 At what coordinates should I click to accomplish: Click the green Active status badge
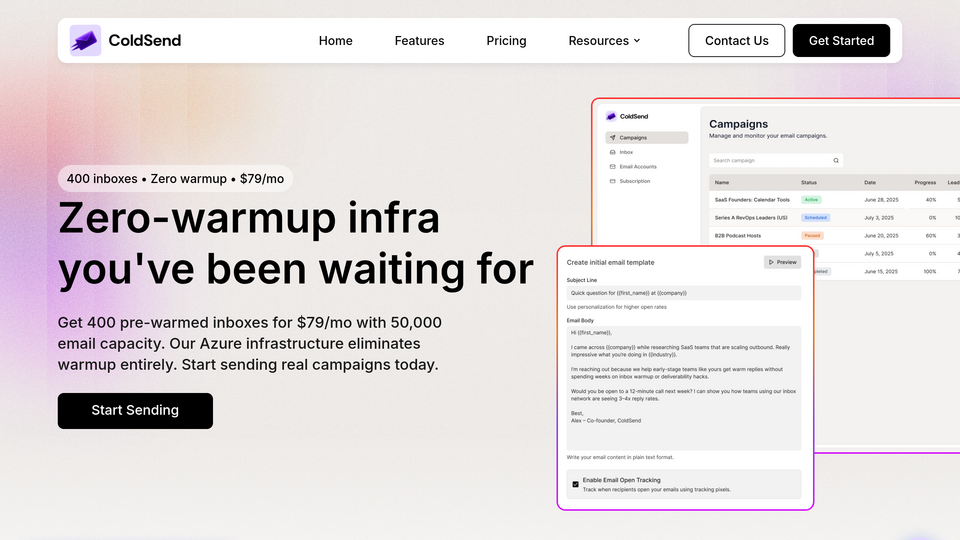(811, 200)
